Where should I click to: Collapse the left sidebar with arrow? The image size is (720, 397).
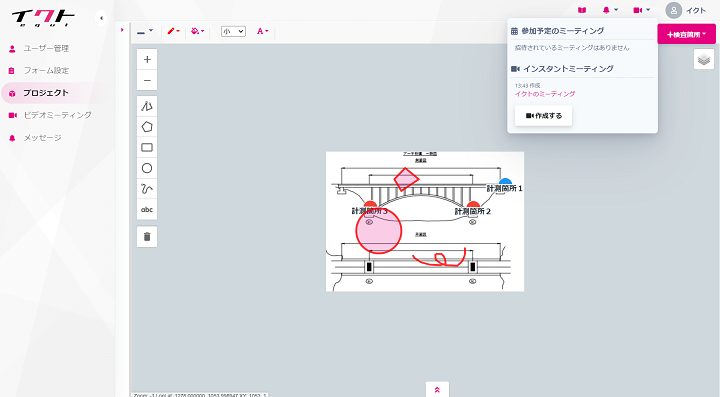(x=101, y=18)
